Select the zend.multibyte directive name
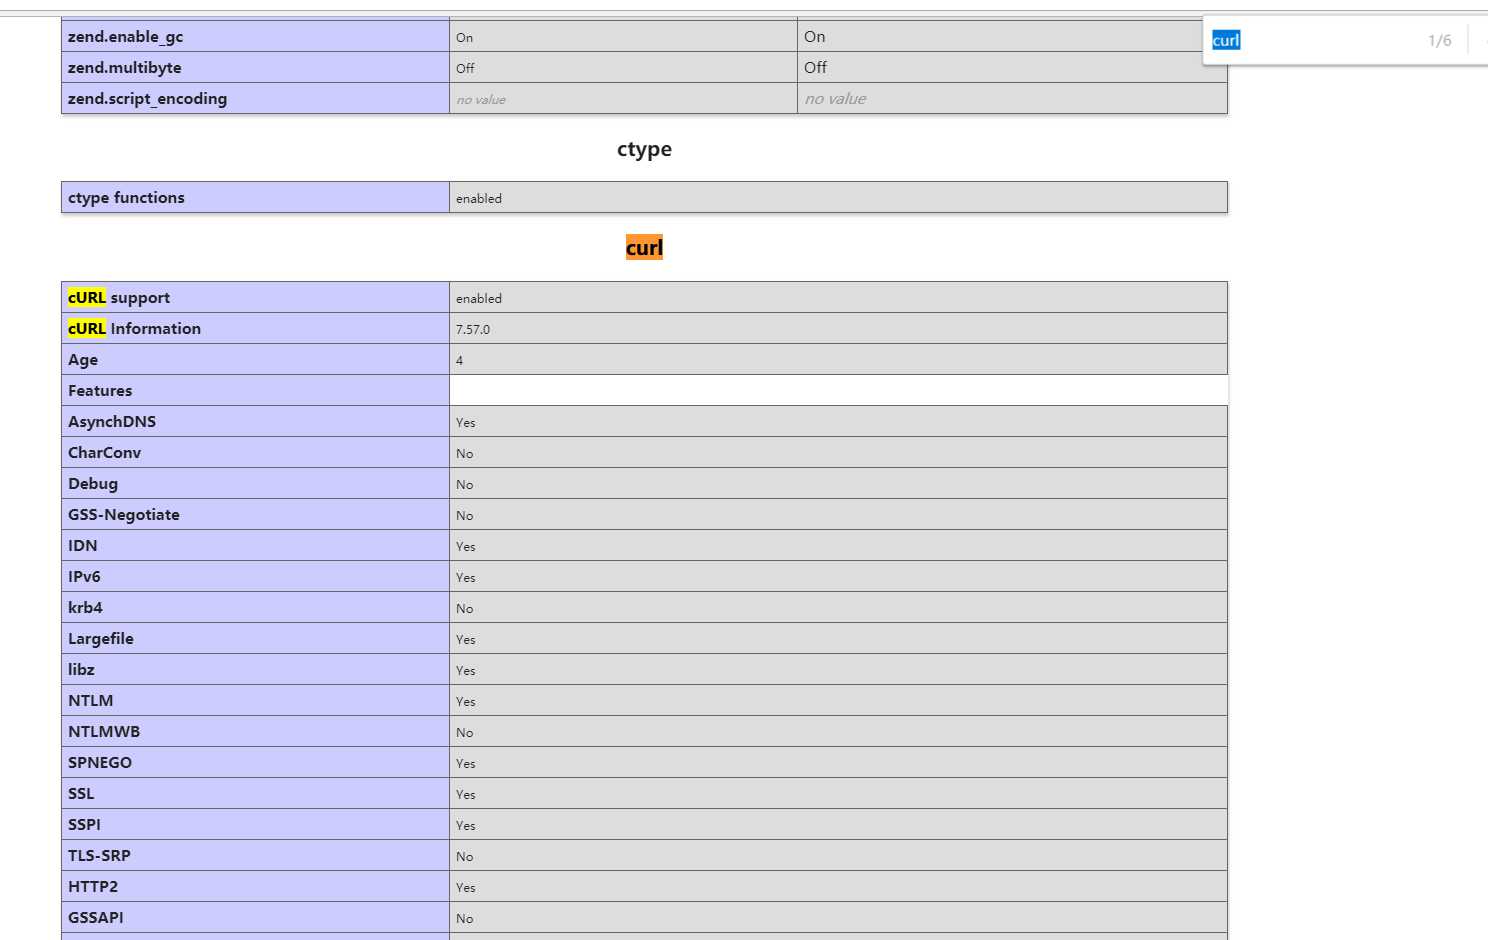The height and width of the screenshot is (940, 1488). coord(124,68)
